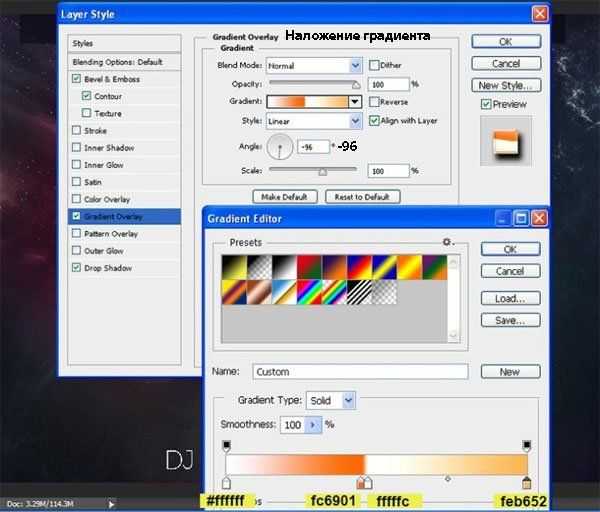Screen dimensions: 600x512
Task: Select the black-to-white gradient preset
Action: (284, 267)
